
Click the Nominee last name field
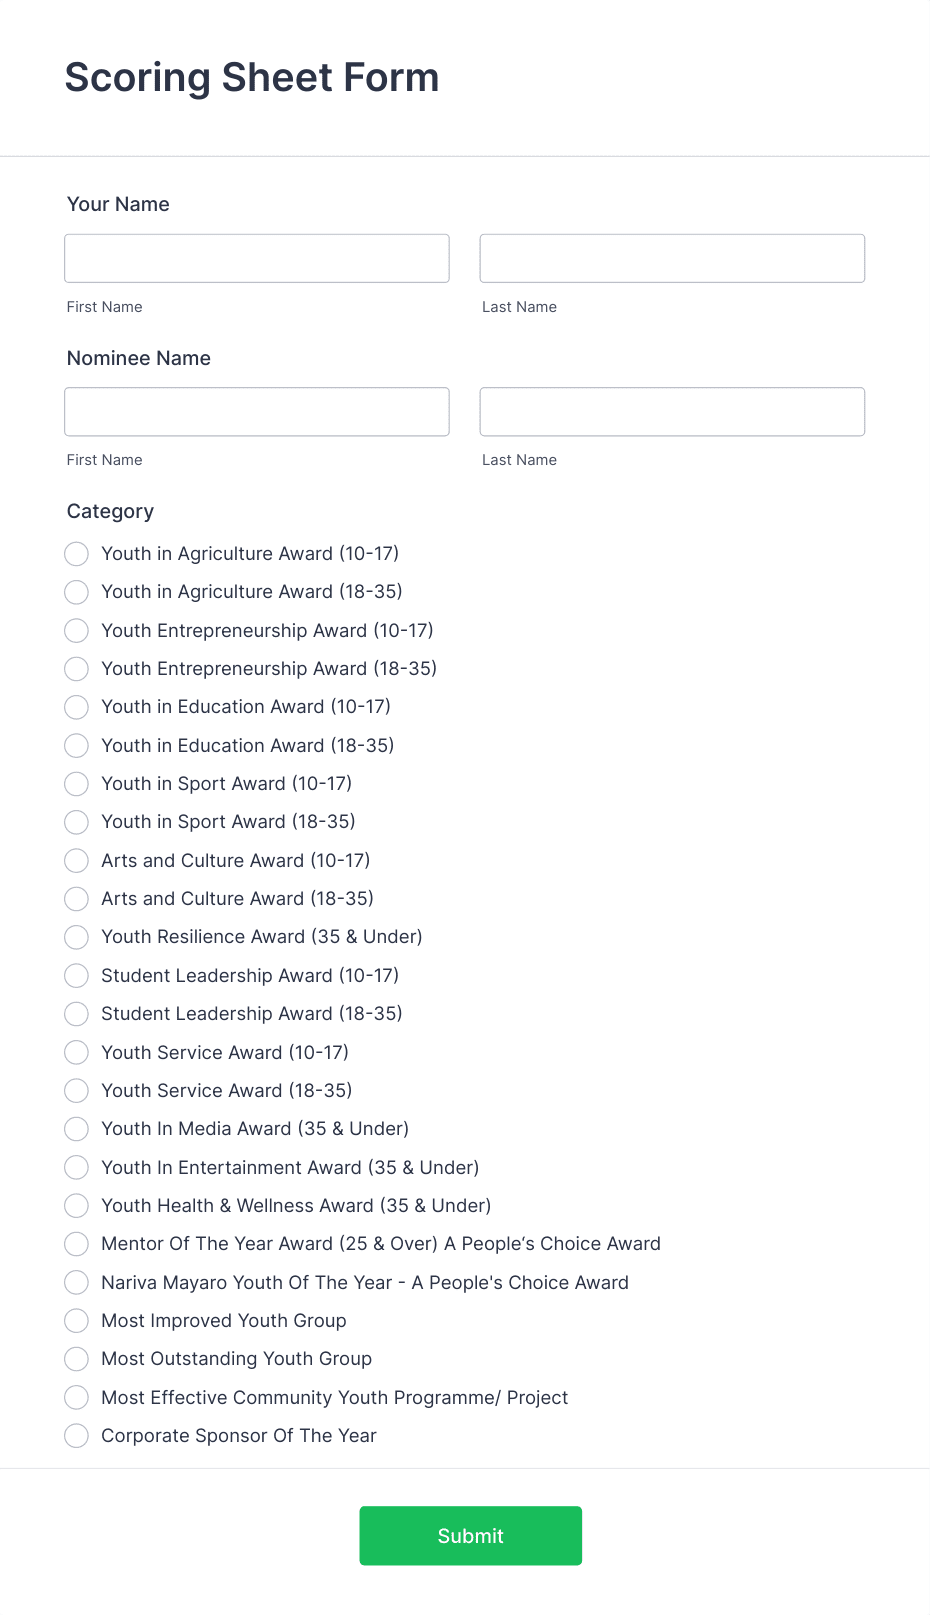[x=671, y=411]
